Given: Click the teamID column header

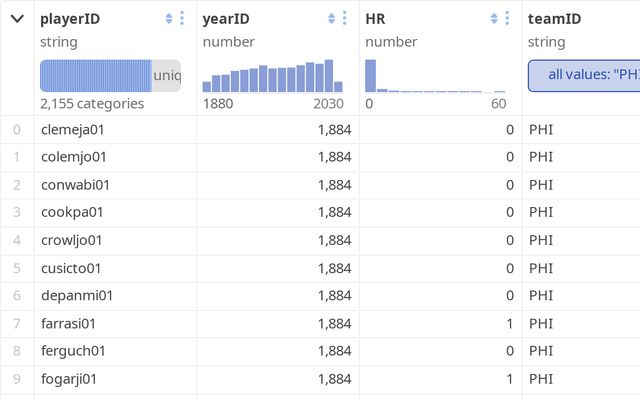Looking at the screenshot, I should [553, 19].
